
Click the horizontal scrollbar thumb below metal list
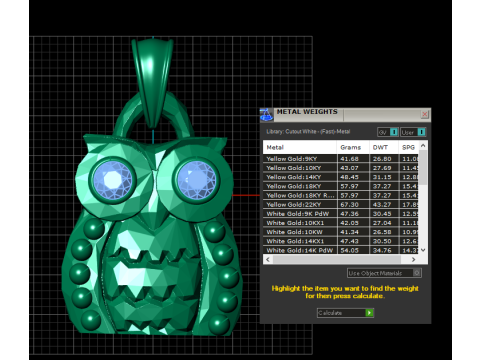pos(337,259)
